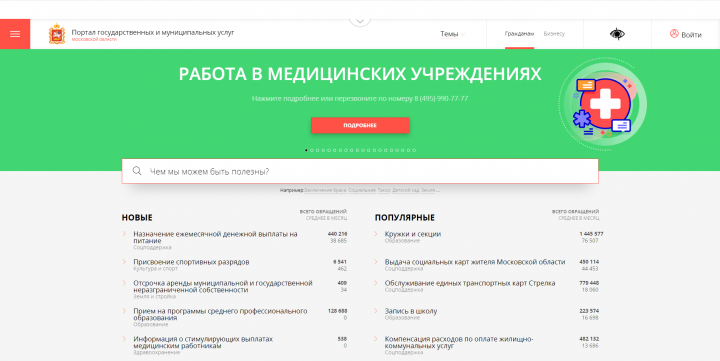Click the Образование tag under Запись в школу
720x361 pixels.
pos(402,318)
